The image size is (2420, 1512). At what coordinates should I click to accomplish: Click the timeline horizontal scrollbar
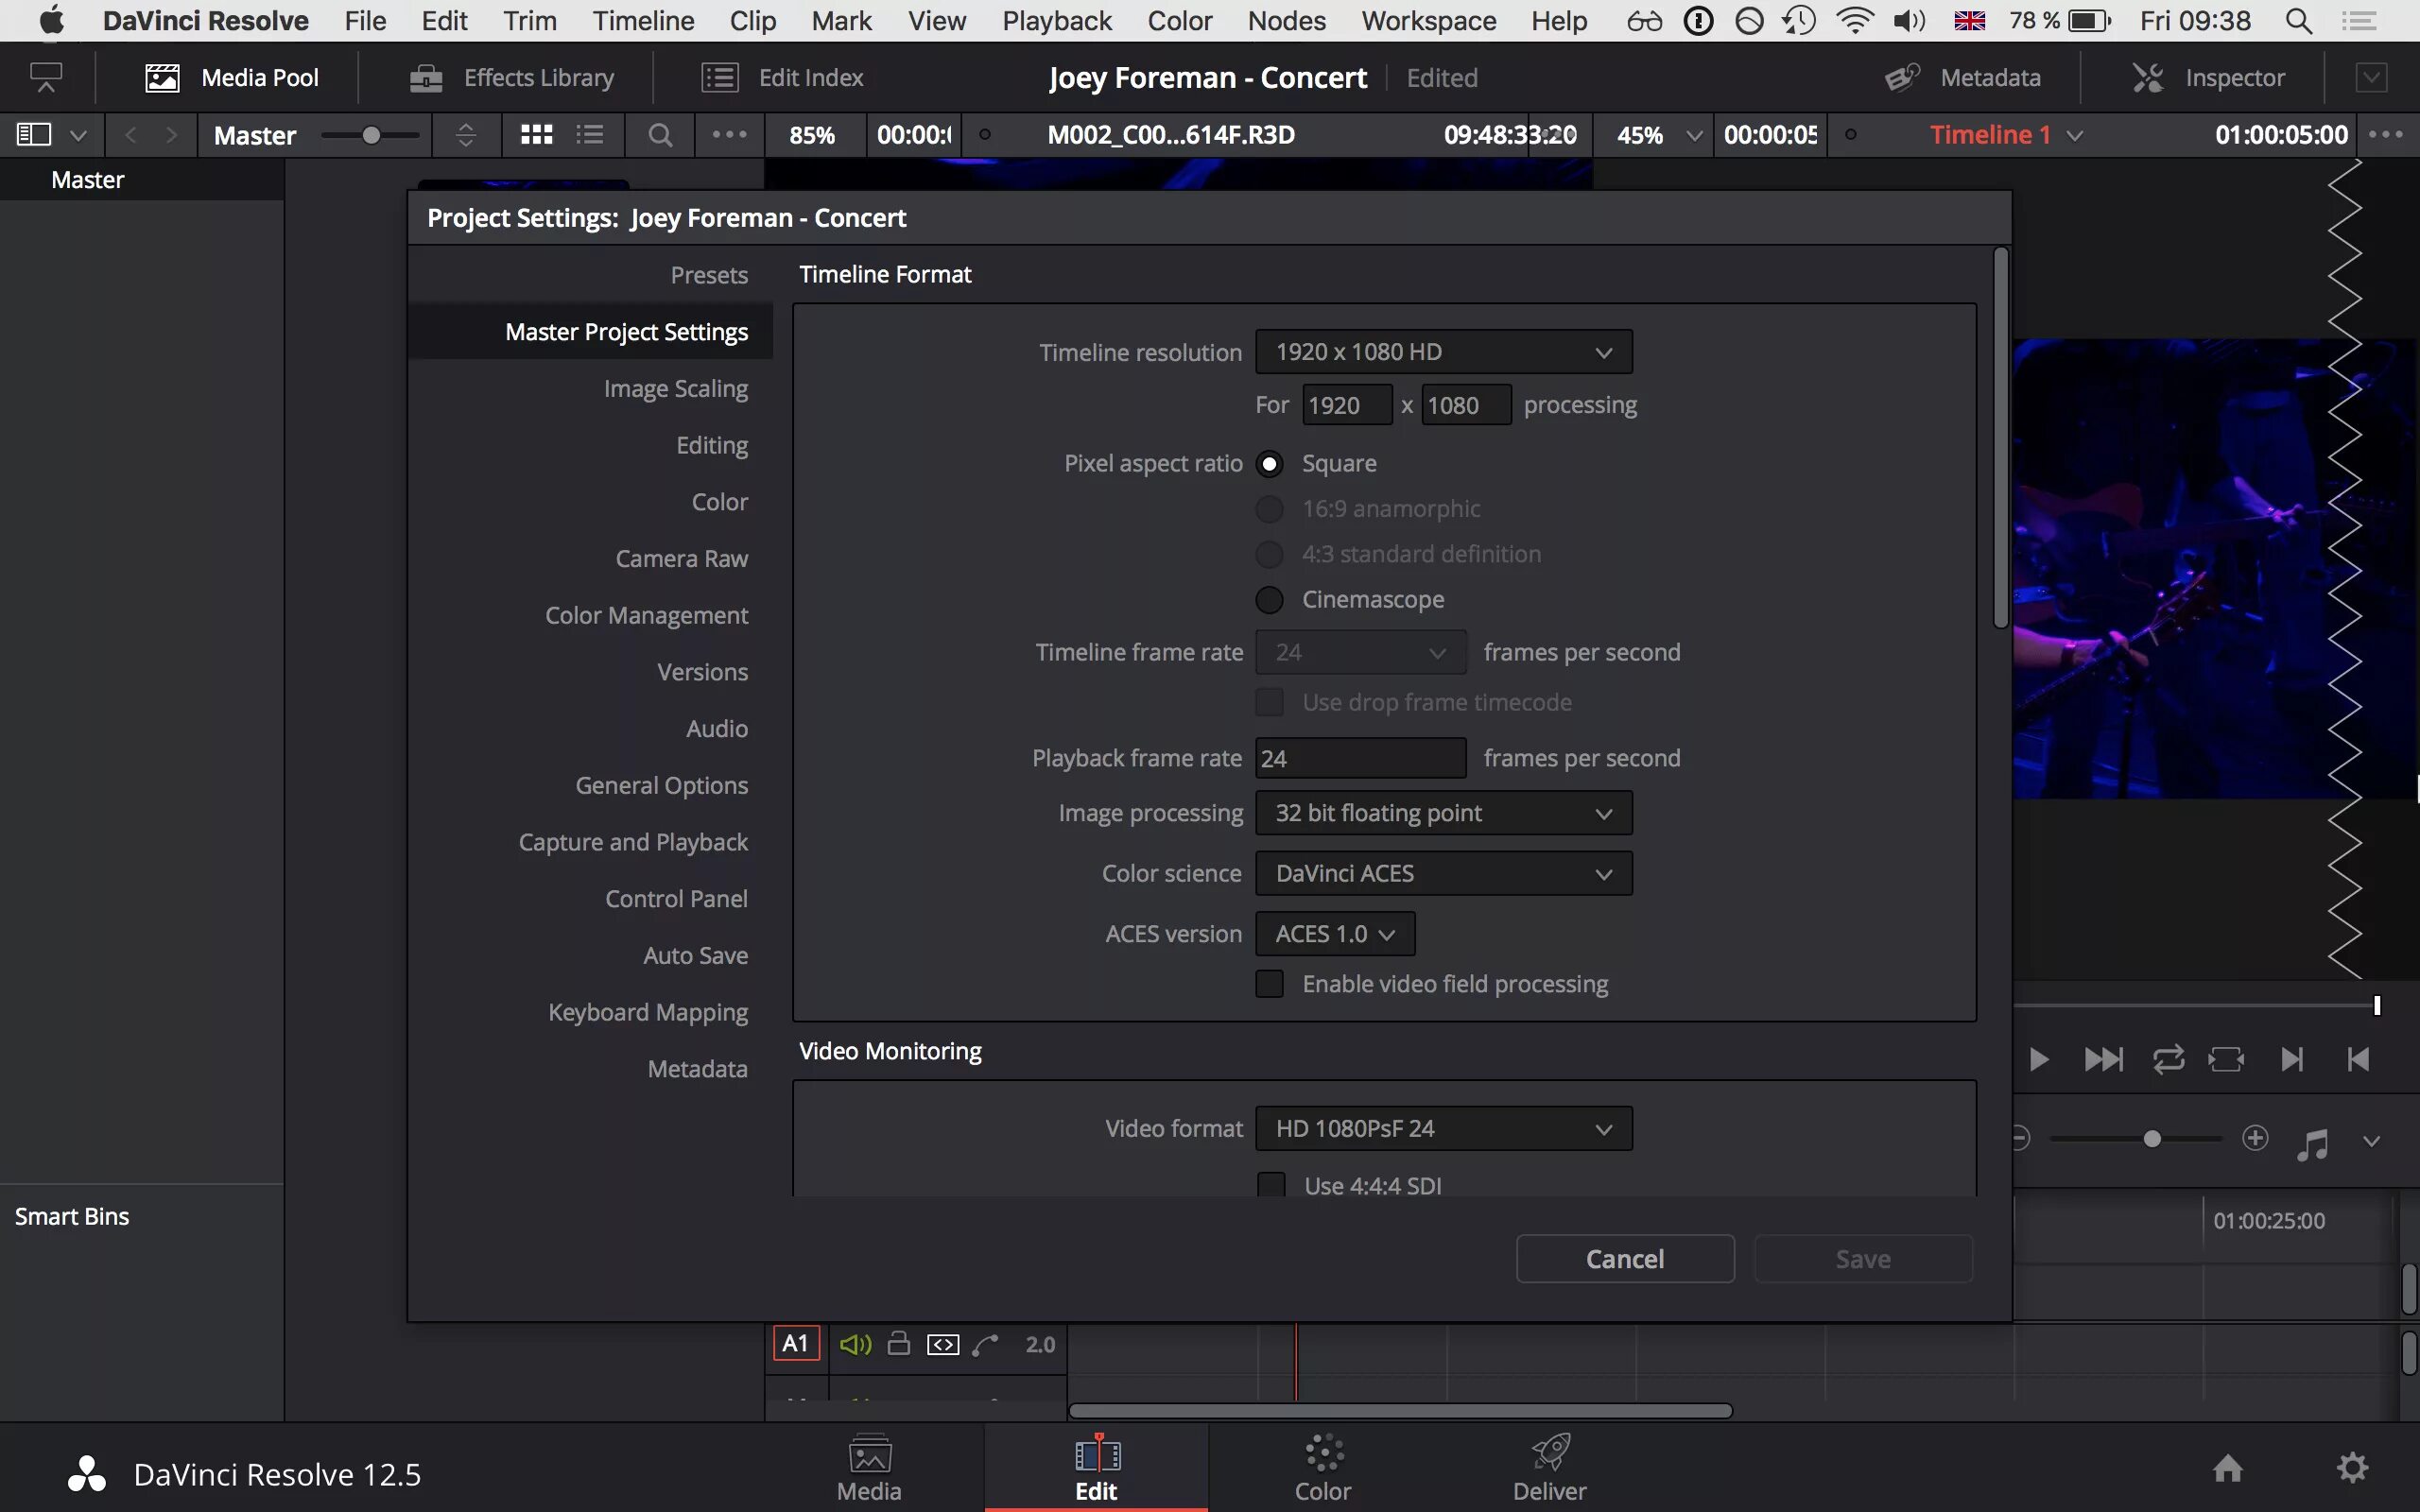coord(1400,1411)
